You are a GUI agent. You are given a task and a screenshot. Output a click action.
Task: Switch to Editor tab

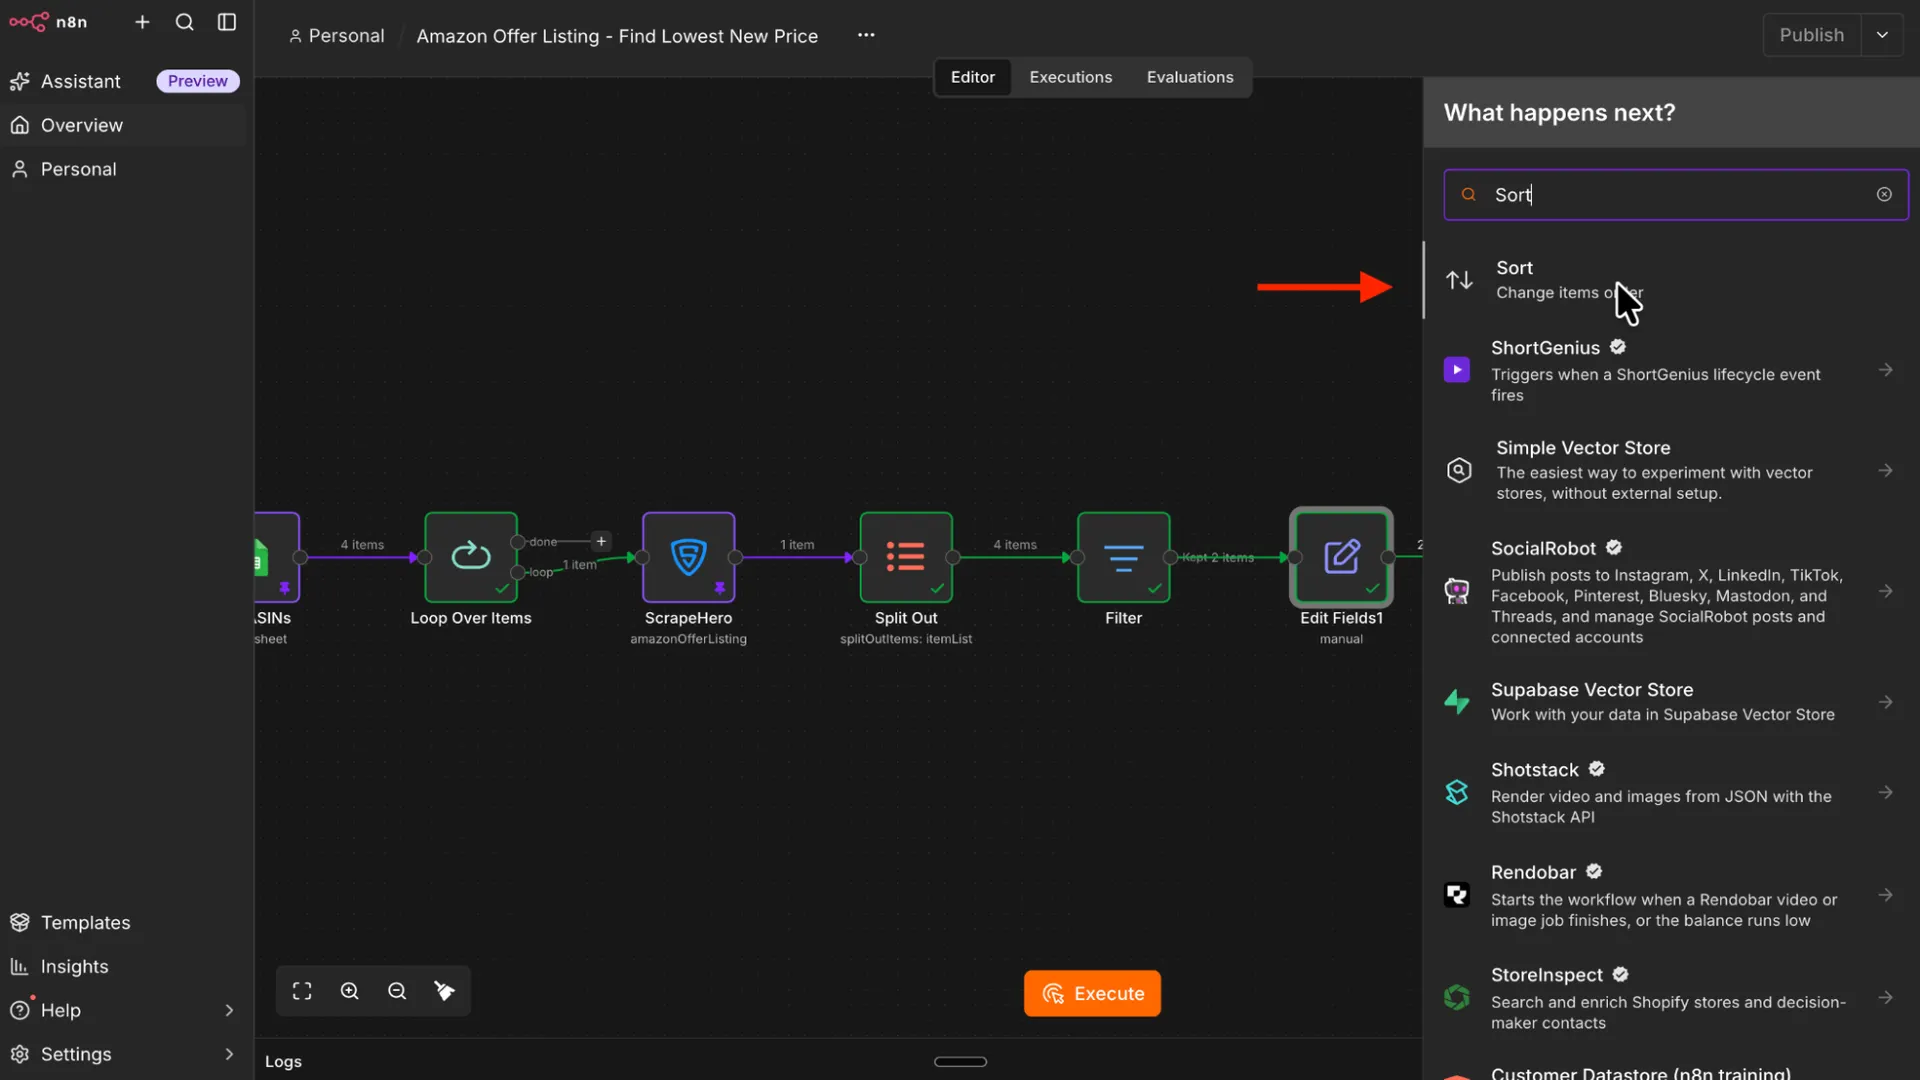point(972,77)
